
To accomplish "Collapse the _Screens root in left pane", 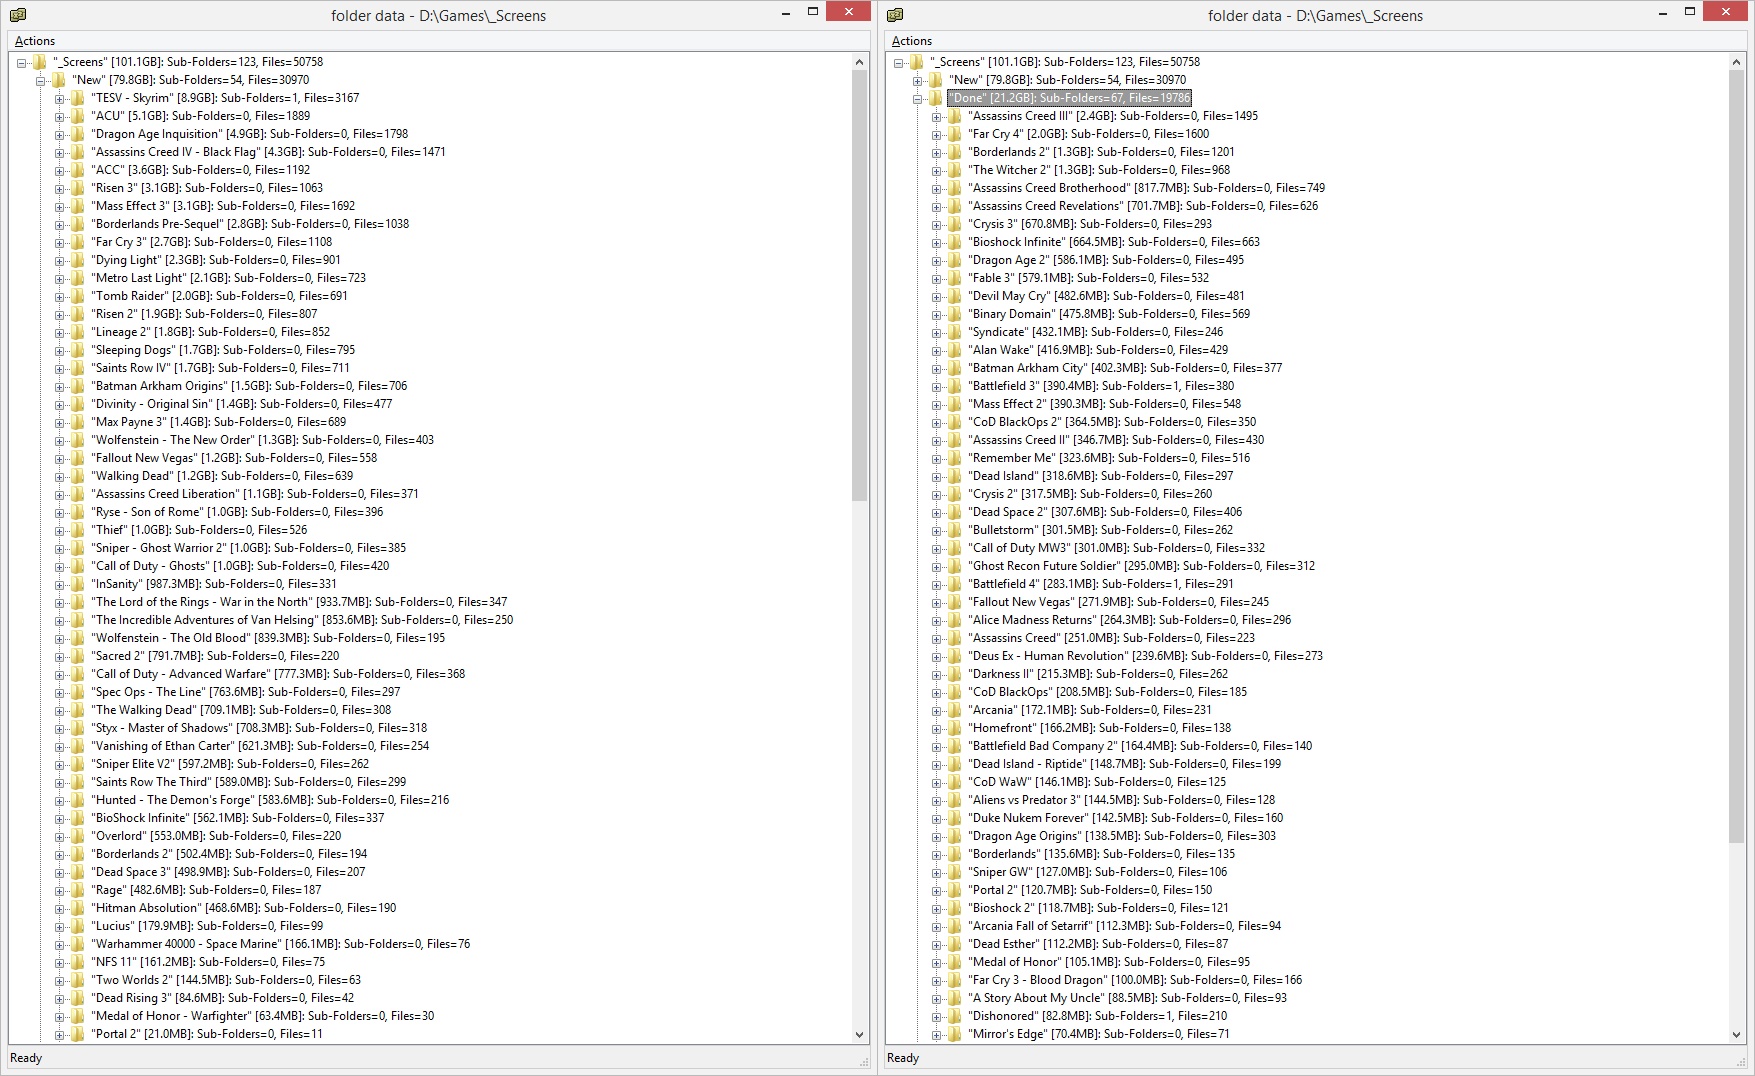I will [22, 62].
